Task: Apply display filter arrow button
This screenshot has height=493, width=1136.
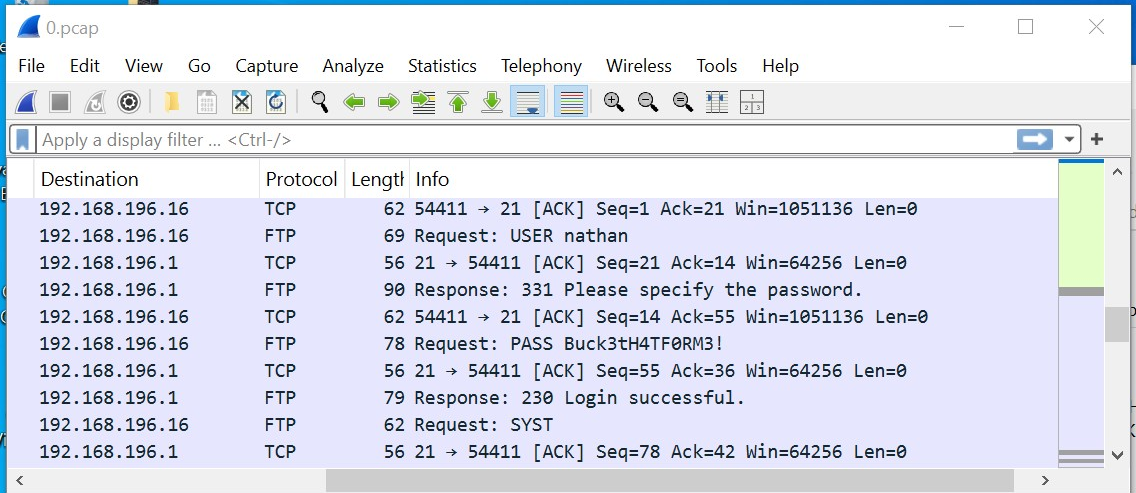Action: pyautogui.click(x=1034, y=139)
